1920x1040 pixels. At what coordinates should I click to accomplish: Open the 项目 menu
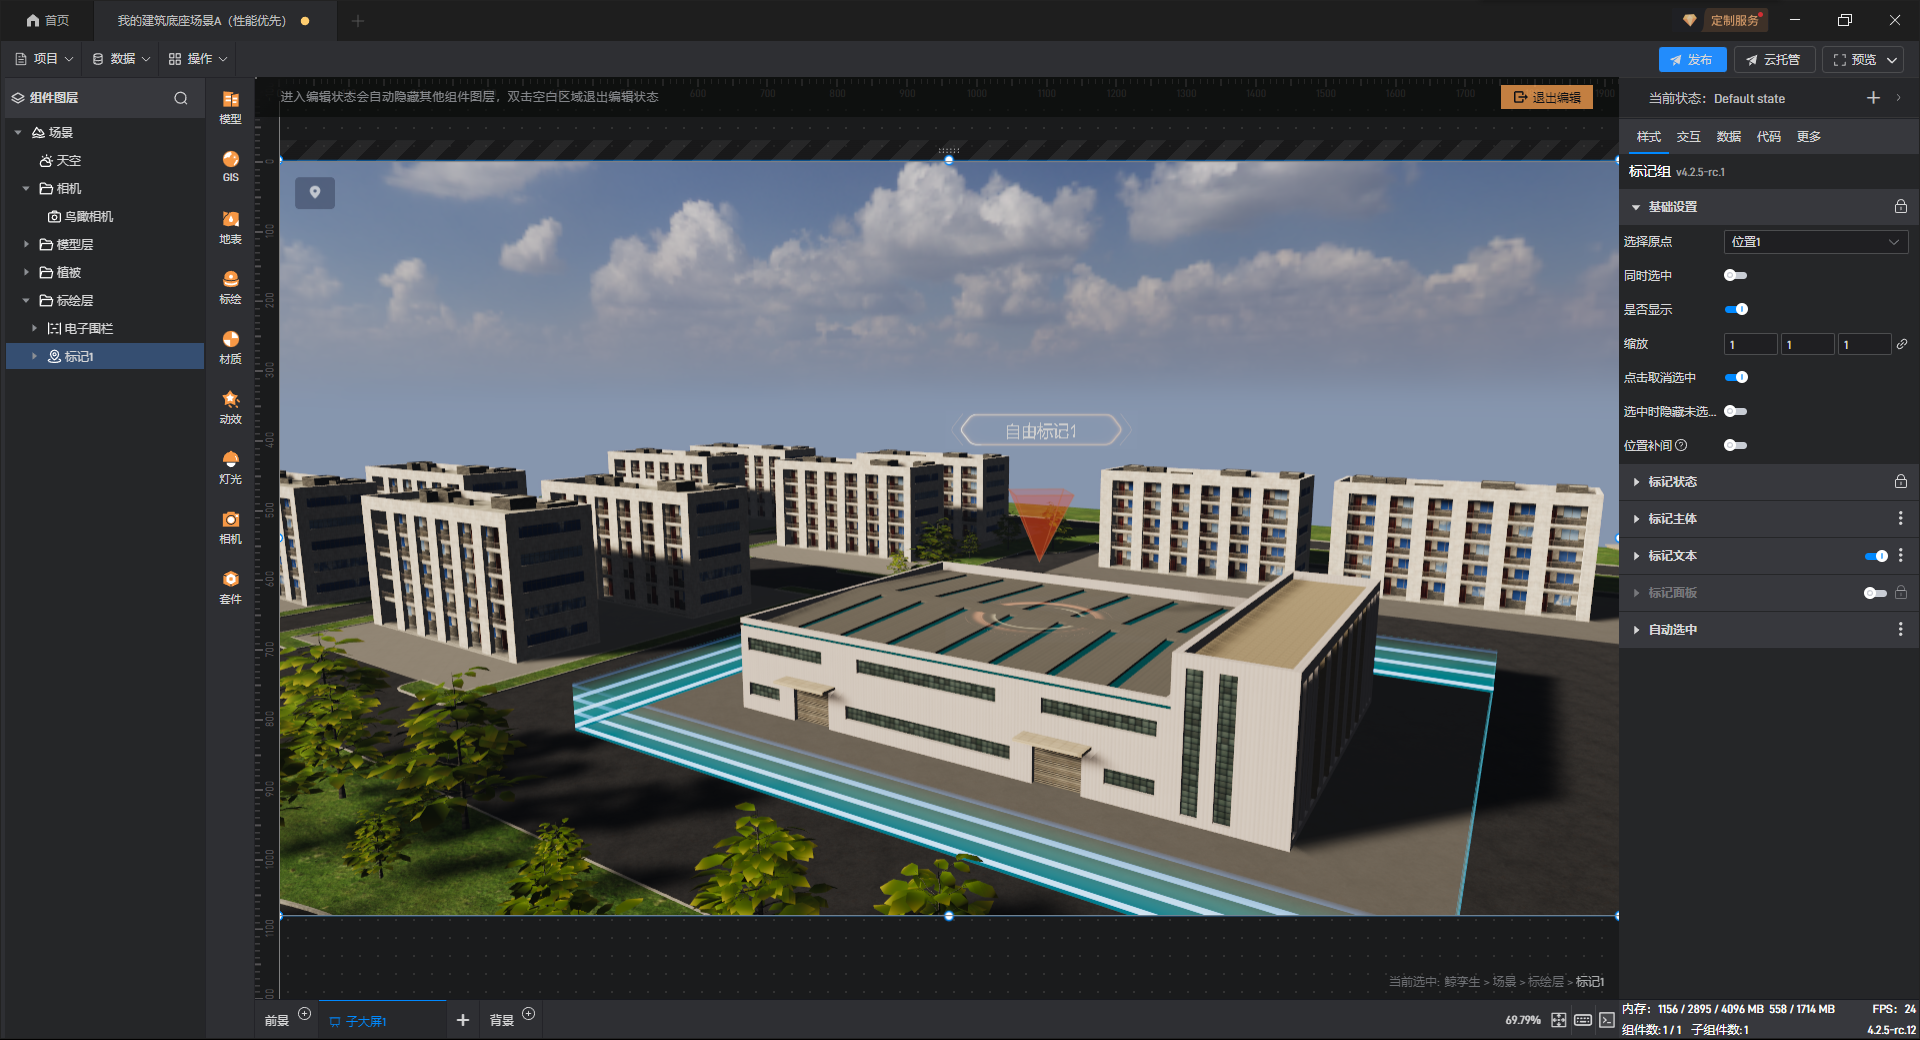(45, 59)
